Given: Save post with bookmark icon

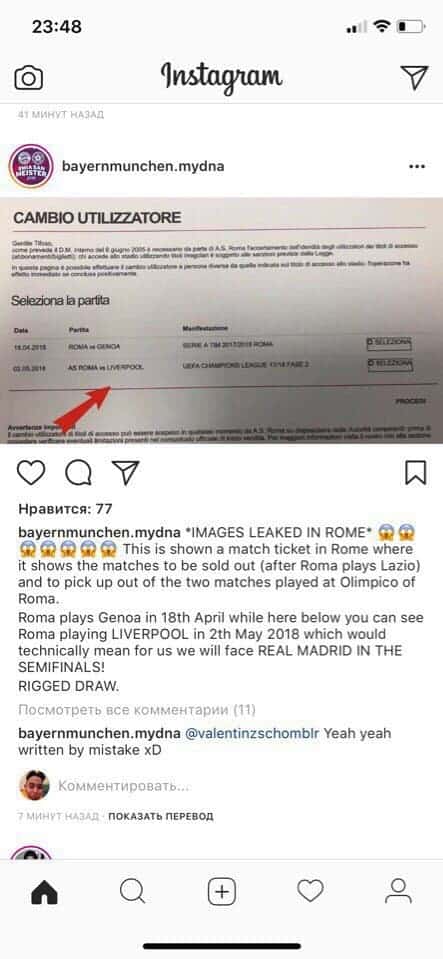Looking at the screenshot, I should tap(415, 473).
